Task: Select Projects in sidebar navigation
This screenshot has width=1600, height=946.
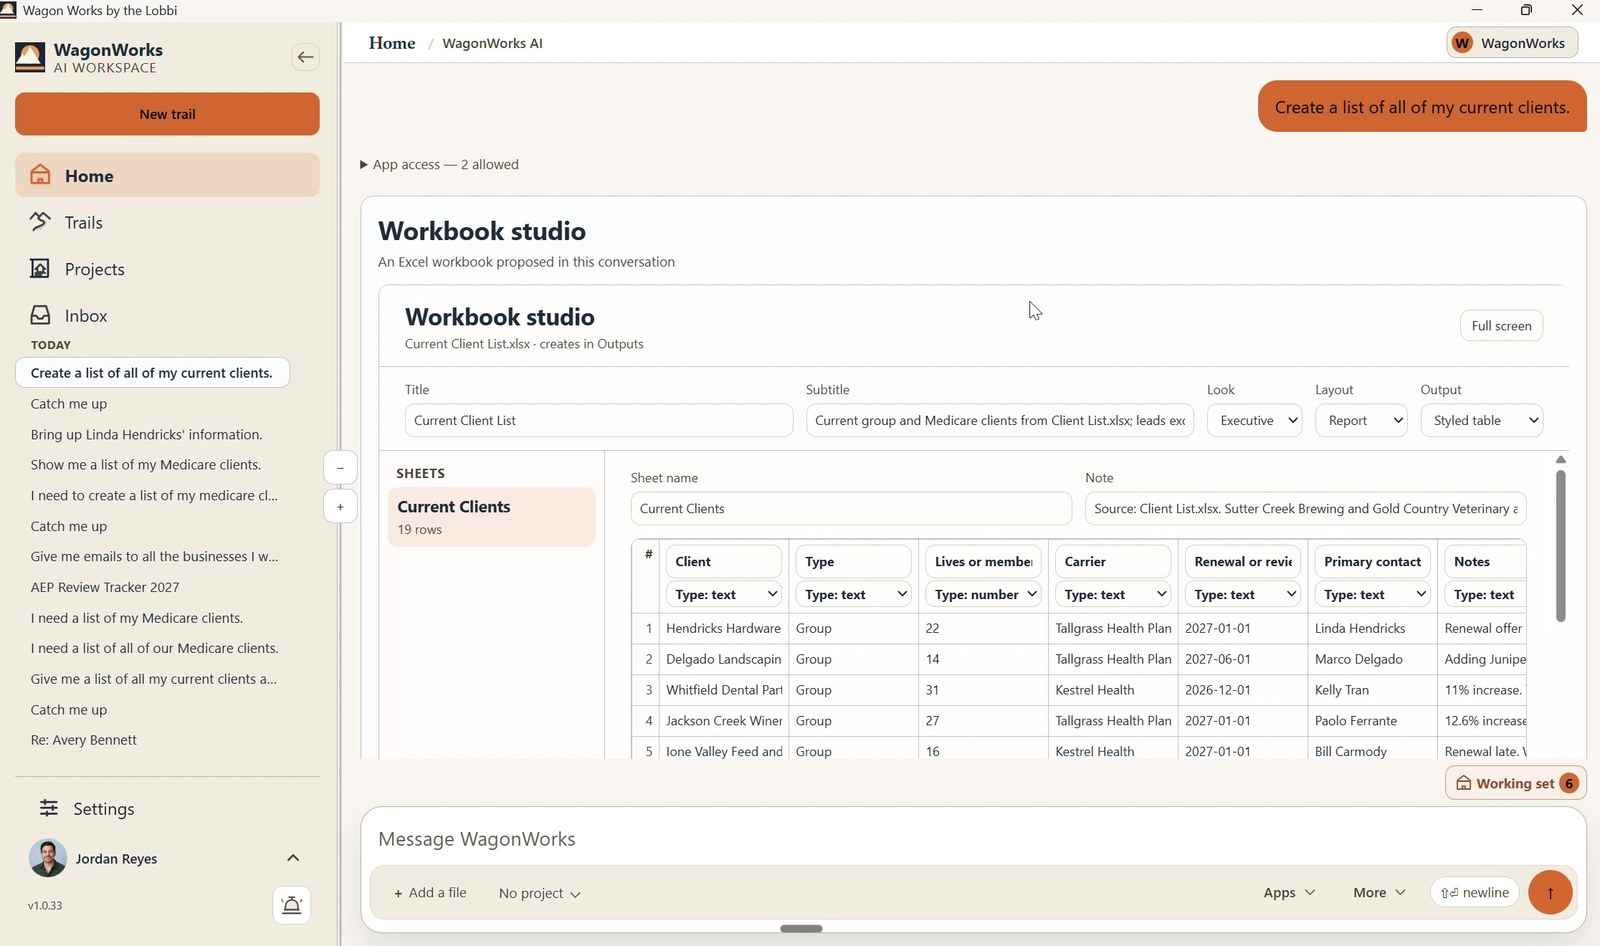Action: [167, 268]
